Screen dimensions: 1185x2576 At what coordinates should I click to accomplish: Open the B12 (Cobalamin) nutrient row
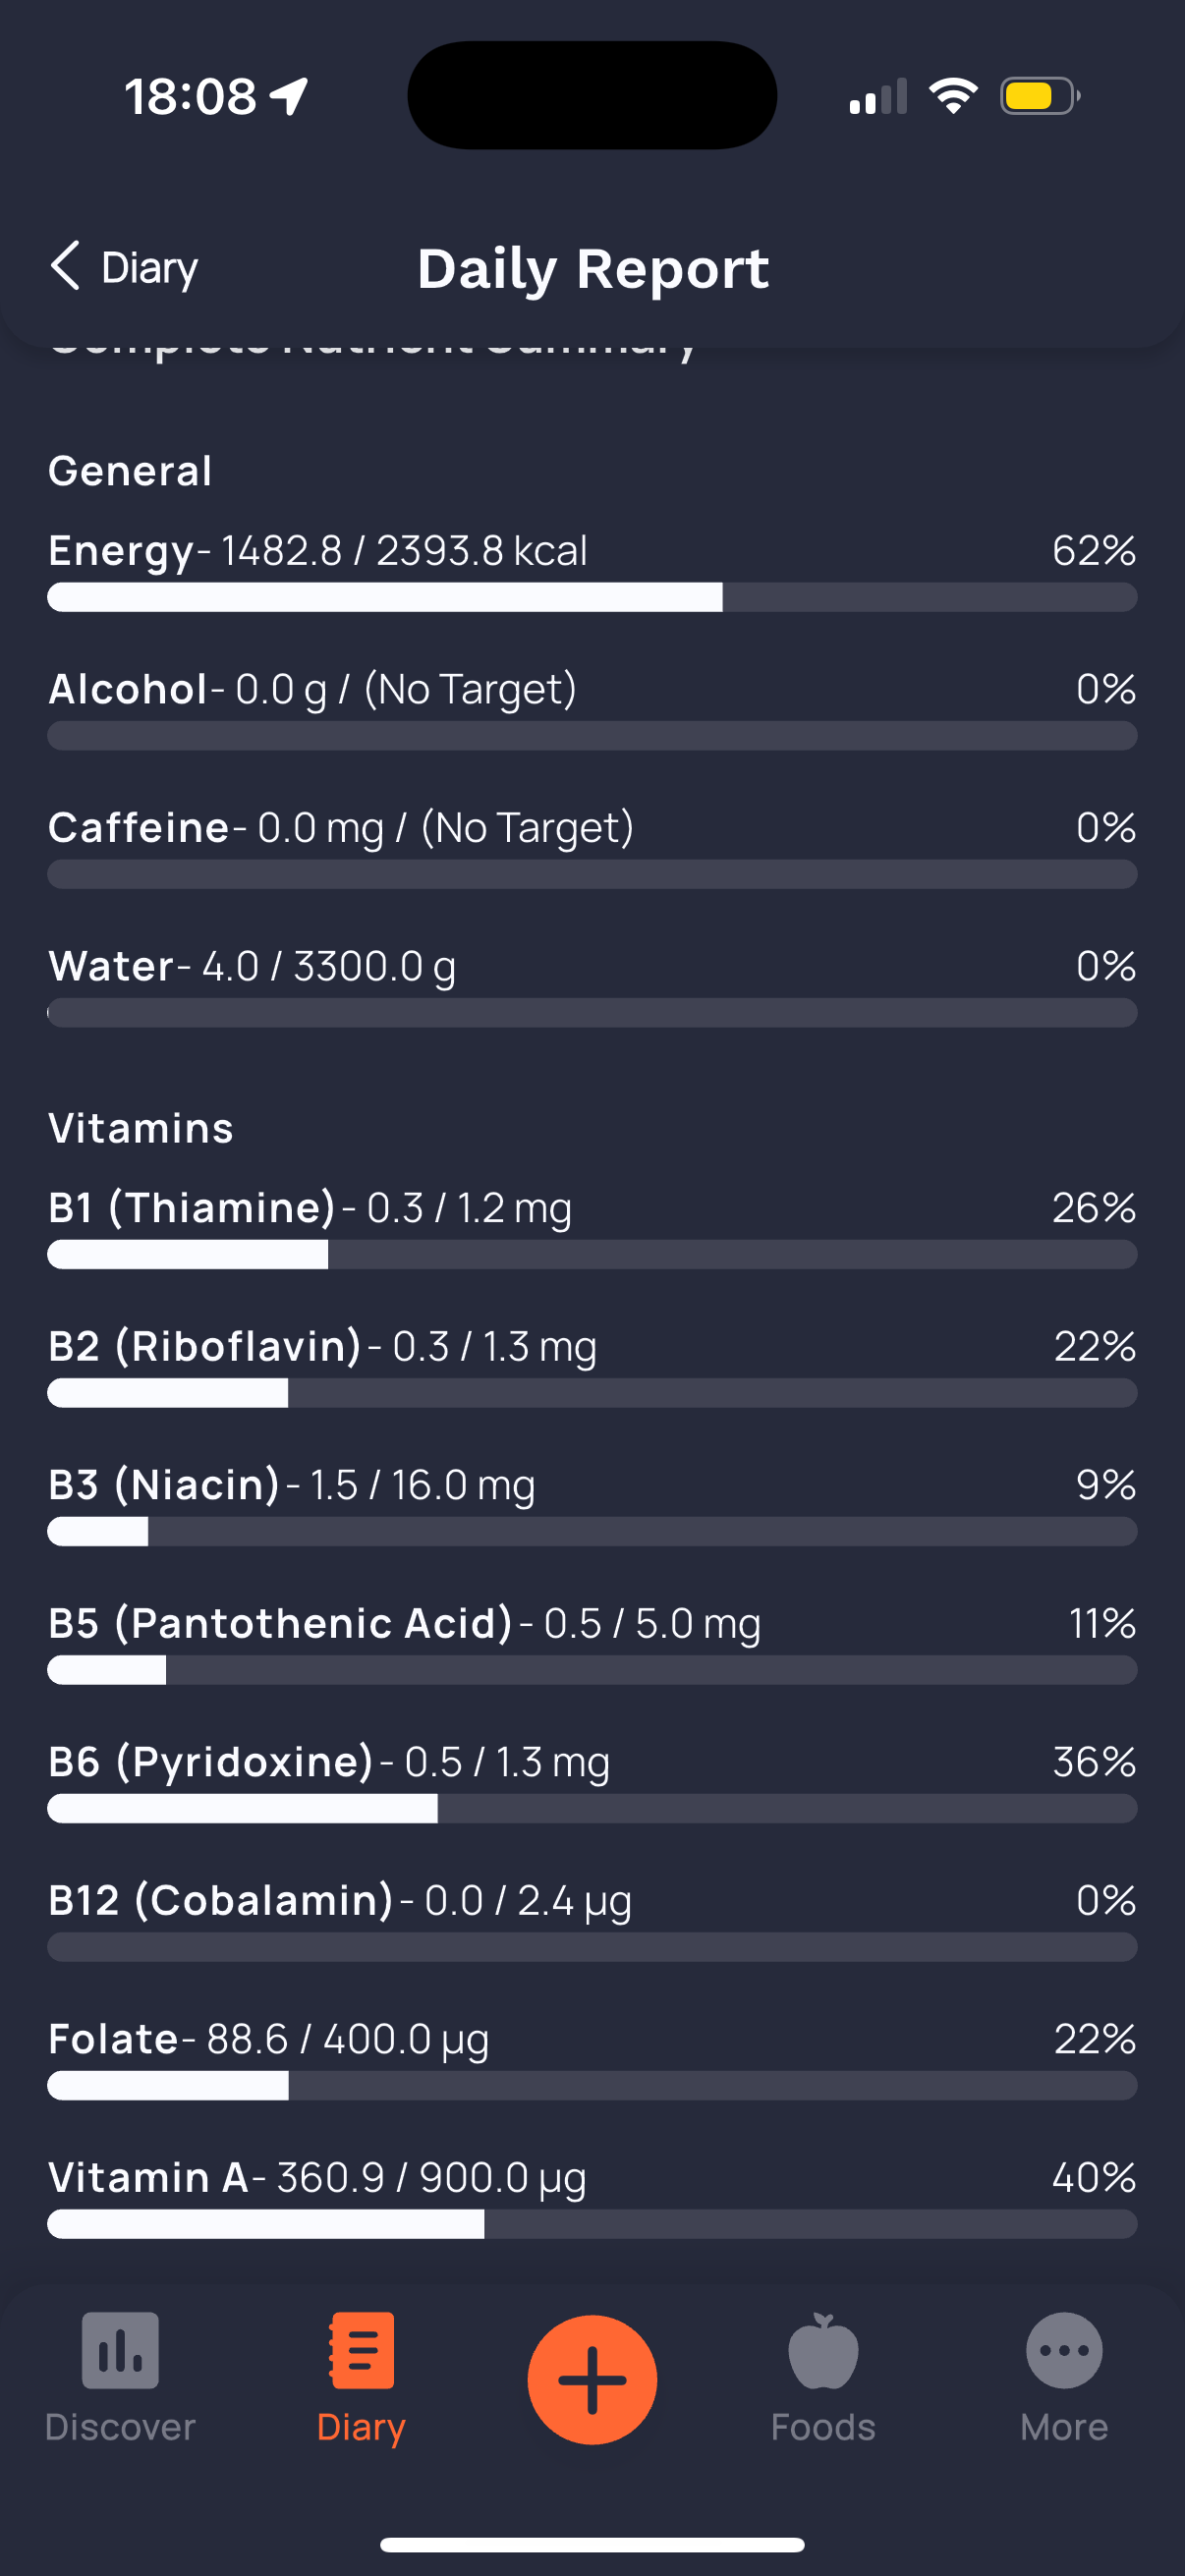click(x=592, y=1918)
